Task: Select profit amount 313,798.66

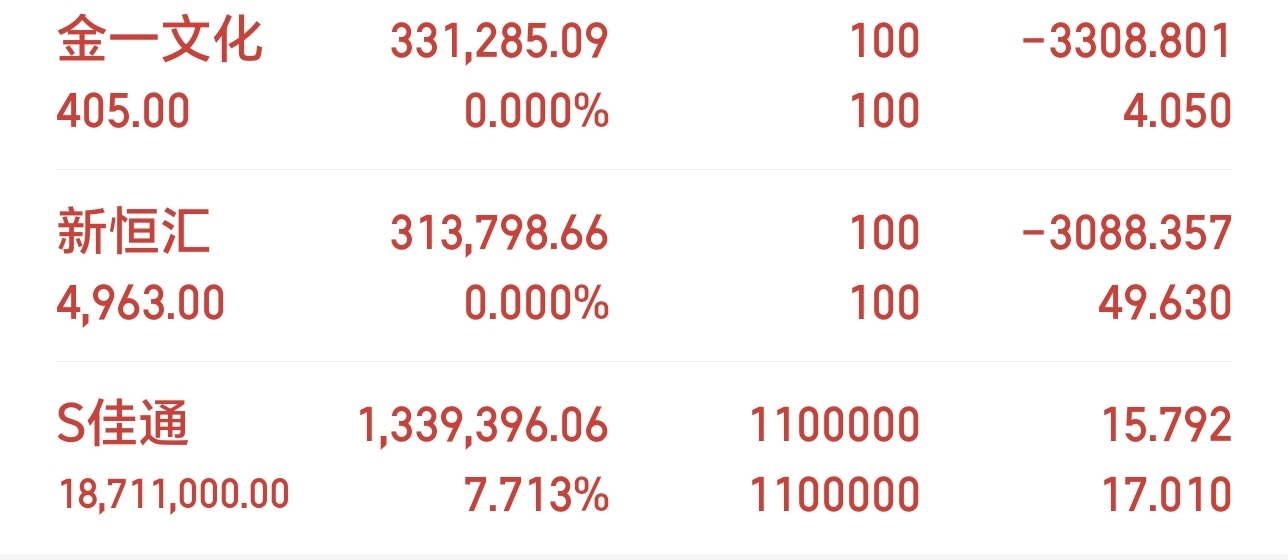Action: click(499, 233)
